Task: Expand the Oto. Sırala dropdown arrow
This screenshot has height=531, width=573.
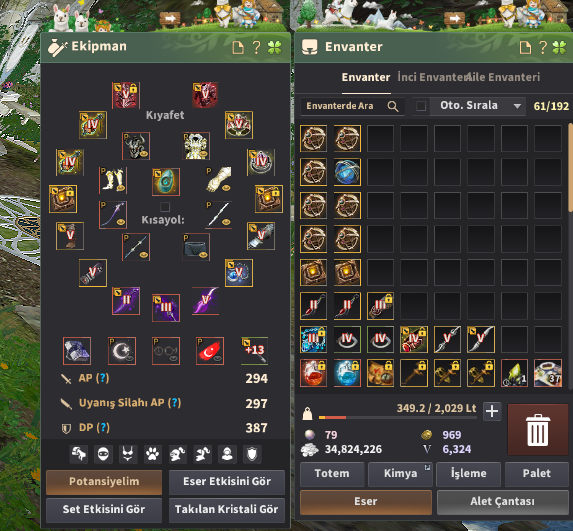Action: pyautogui.click(x=517, y=106)
